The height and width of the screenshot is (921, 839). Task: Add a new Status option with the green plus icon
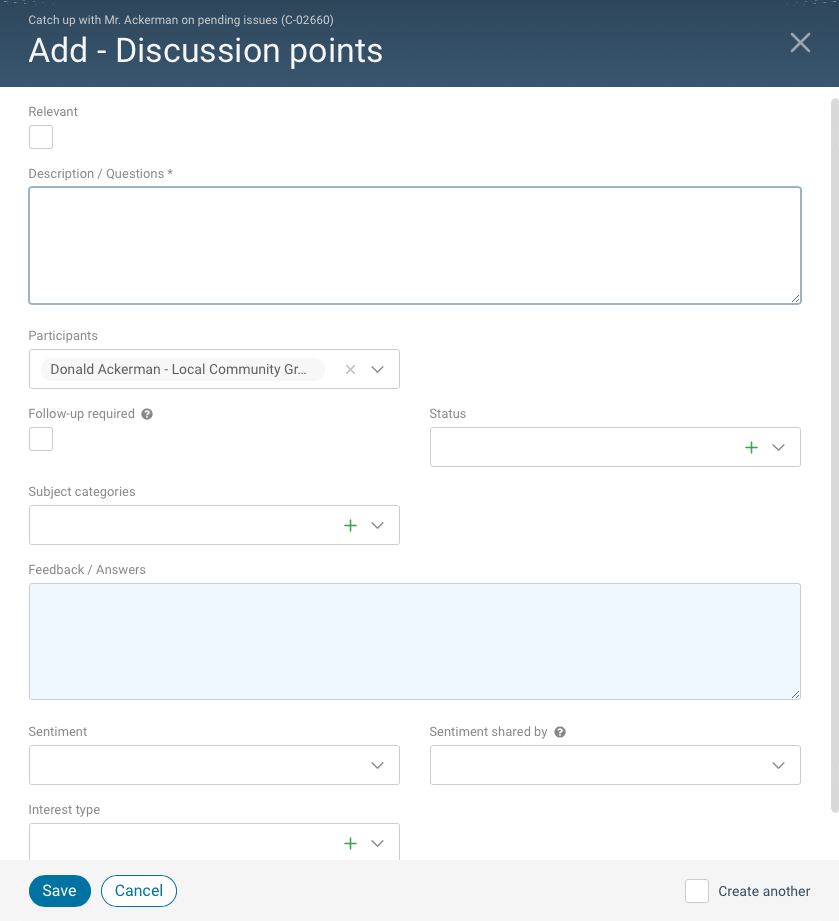[751, 447]
